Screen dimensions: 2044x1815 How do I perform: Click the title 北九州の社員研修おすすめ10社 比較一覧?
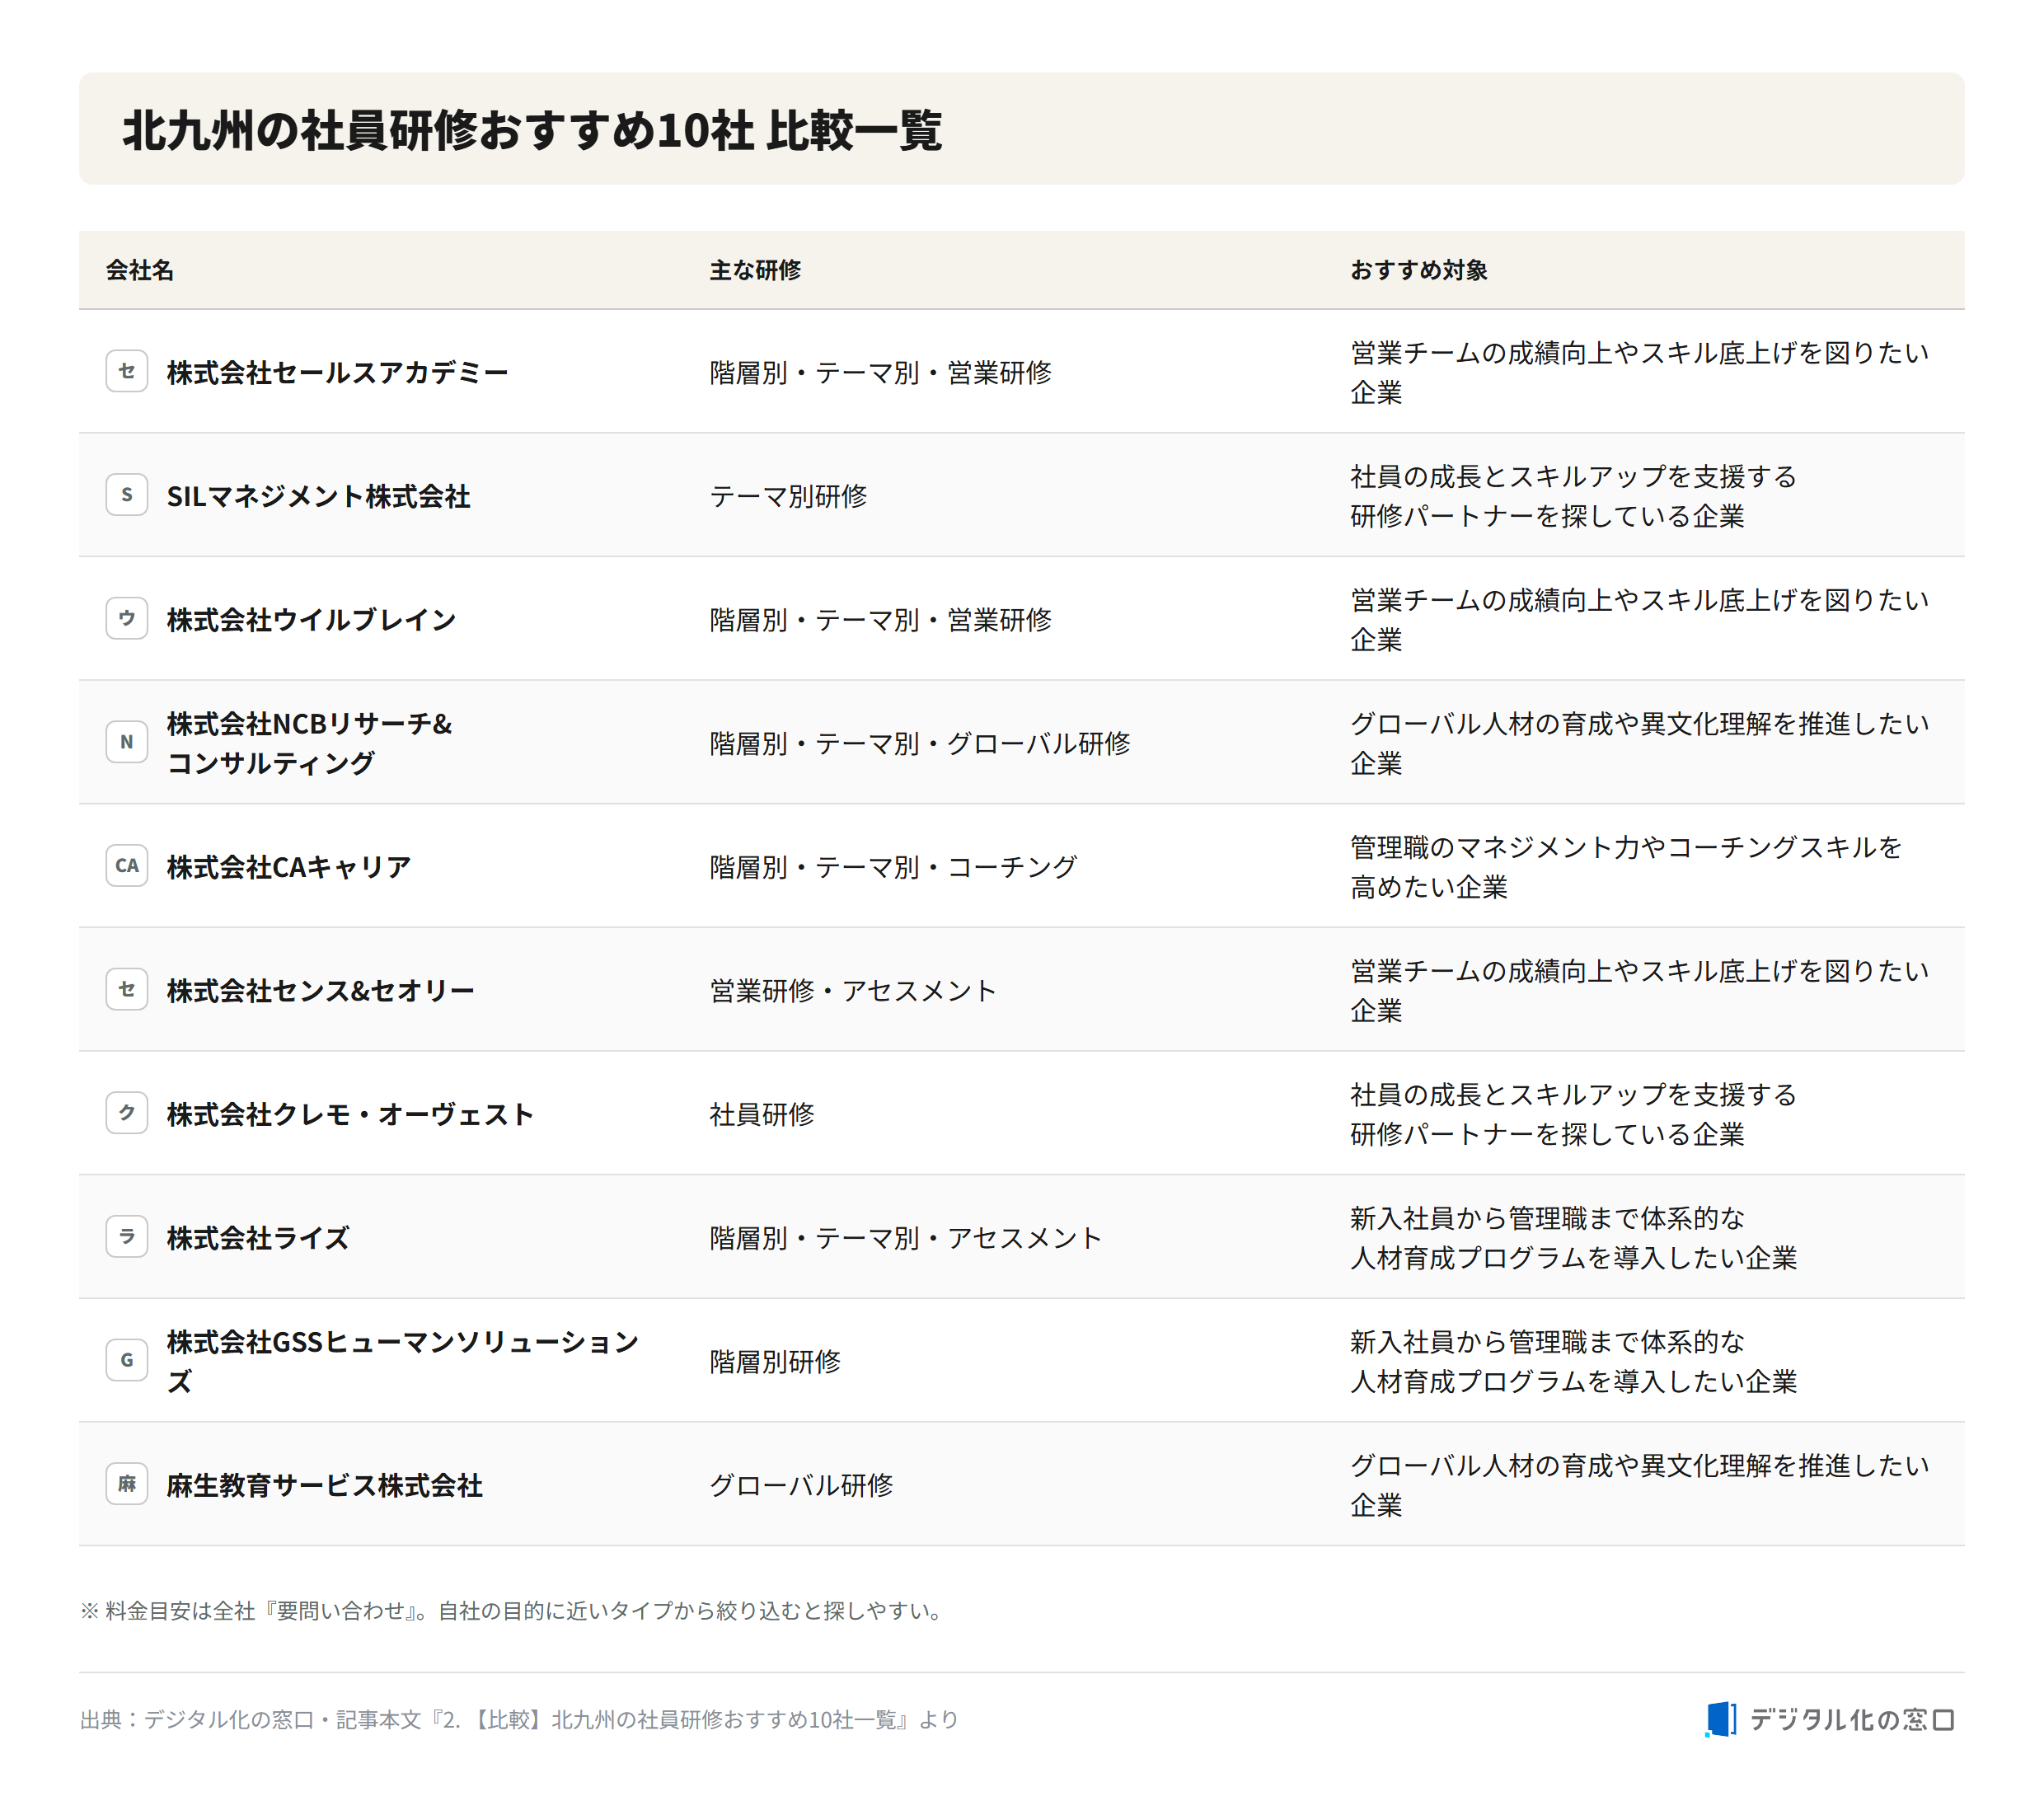532,130
